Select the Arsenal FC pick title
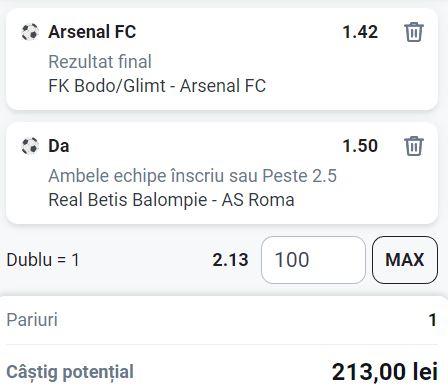448x392 pixels. pos(92,32)
